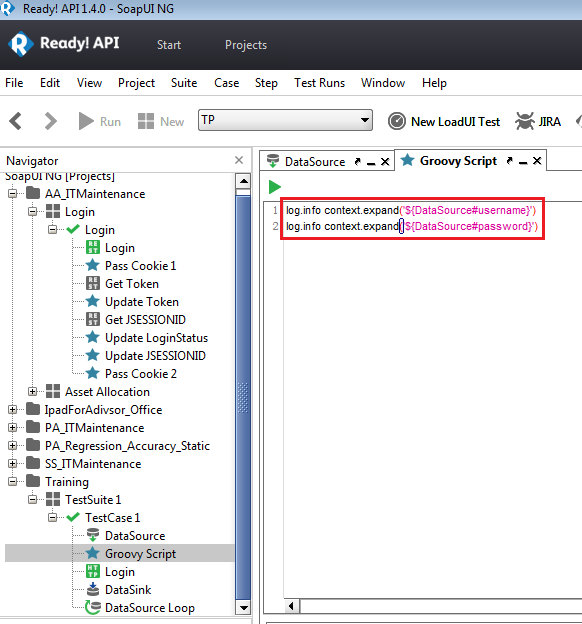Open the File menu
Screen dimensions: 582x624
click(14, 83)
